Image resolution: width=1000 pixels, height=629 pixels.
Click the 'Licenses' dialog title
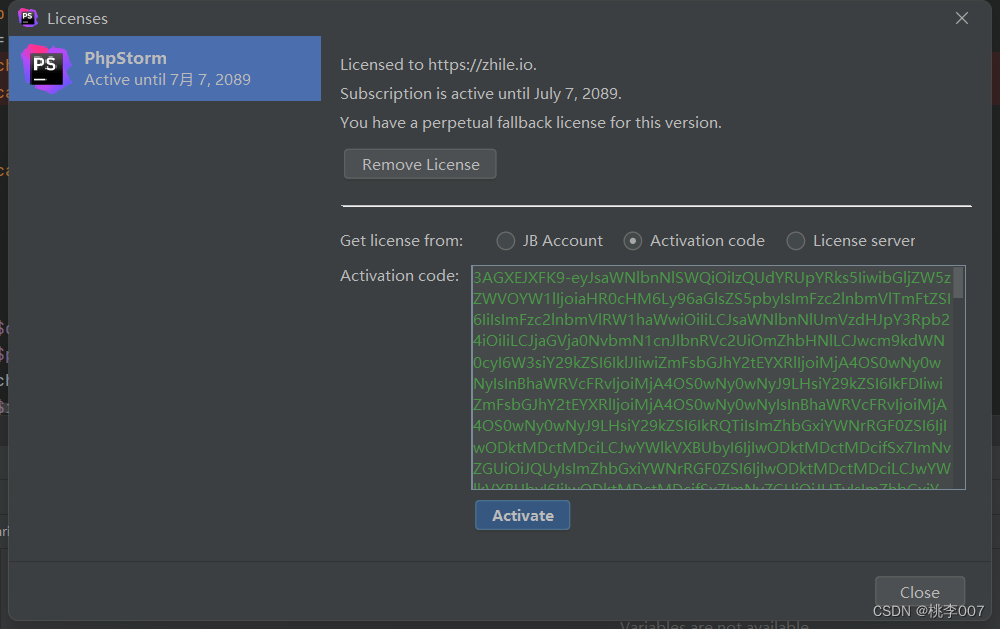tap(77, 18)
